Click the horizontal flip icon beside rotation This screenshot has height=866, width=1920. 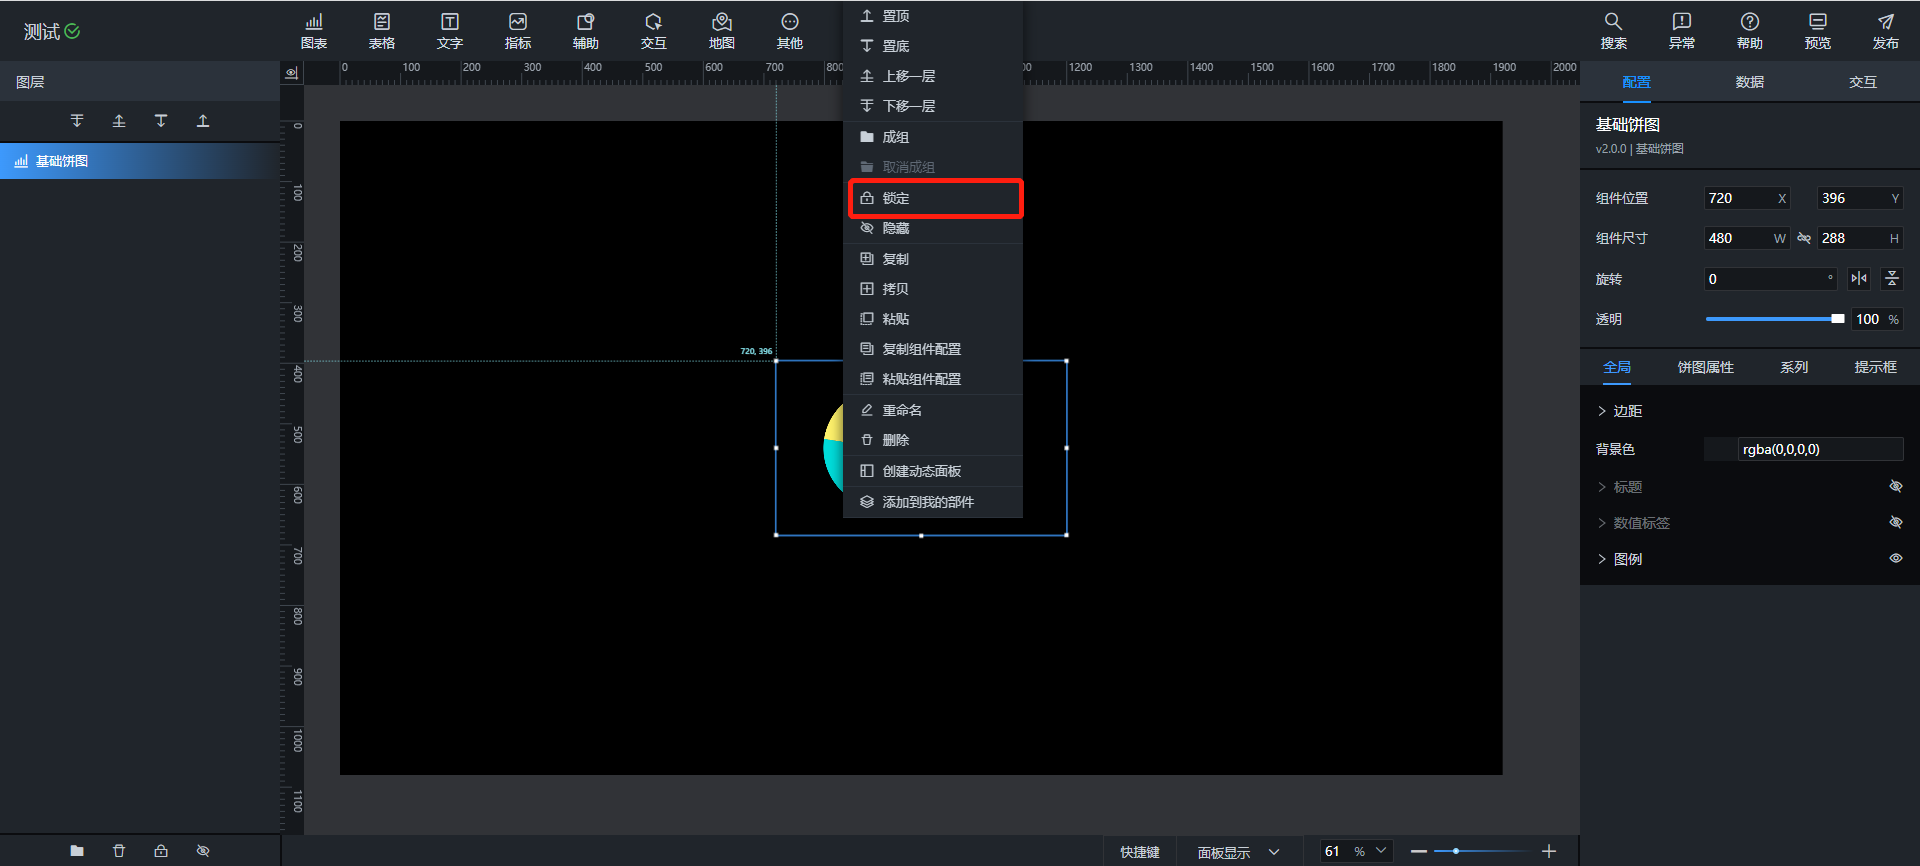pos(1859,279)
